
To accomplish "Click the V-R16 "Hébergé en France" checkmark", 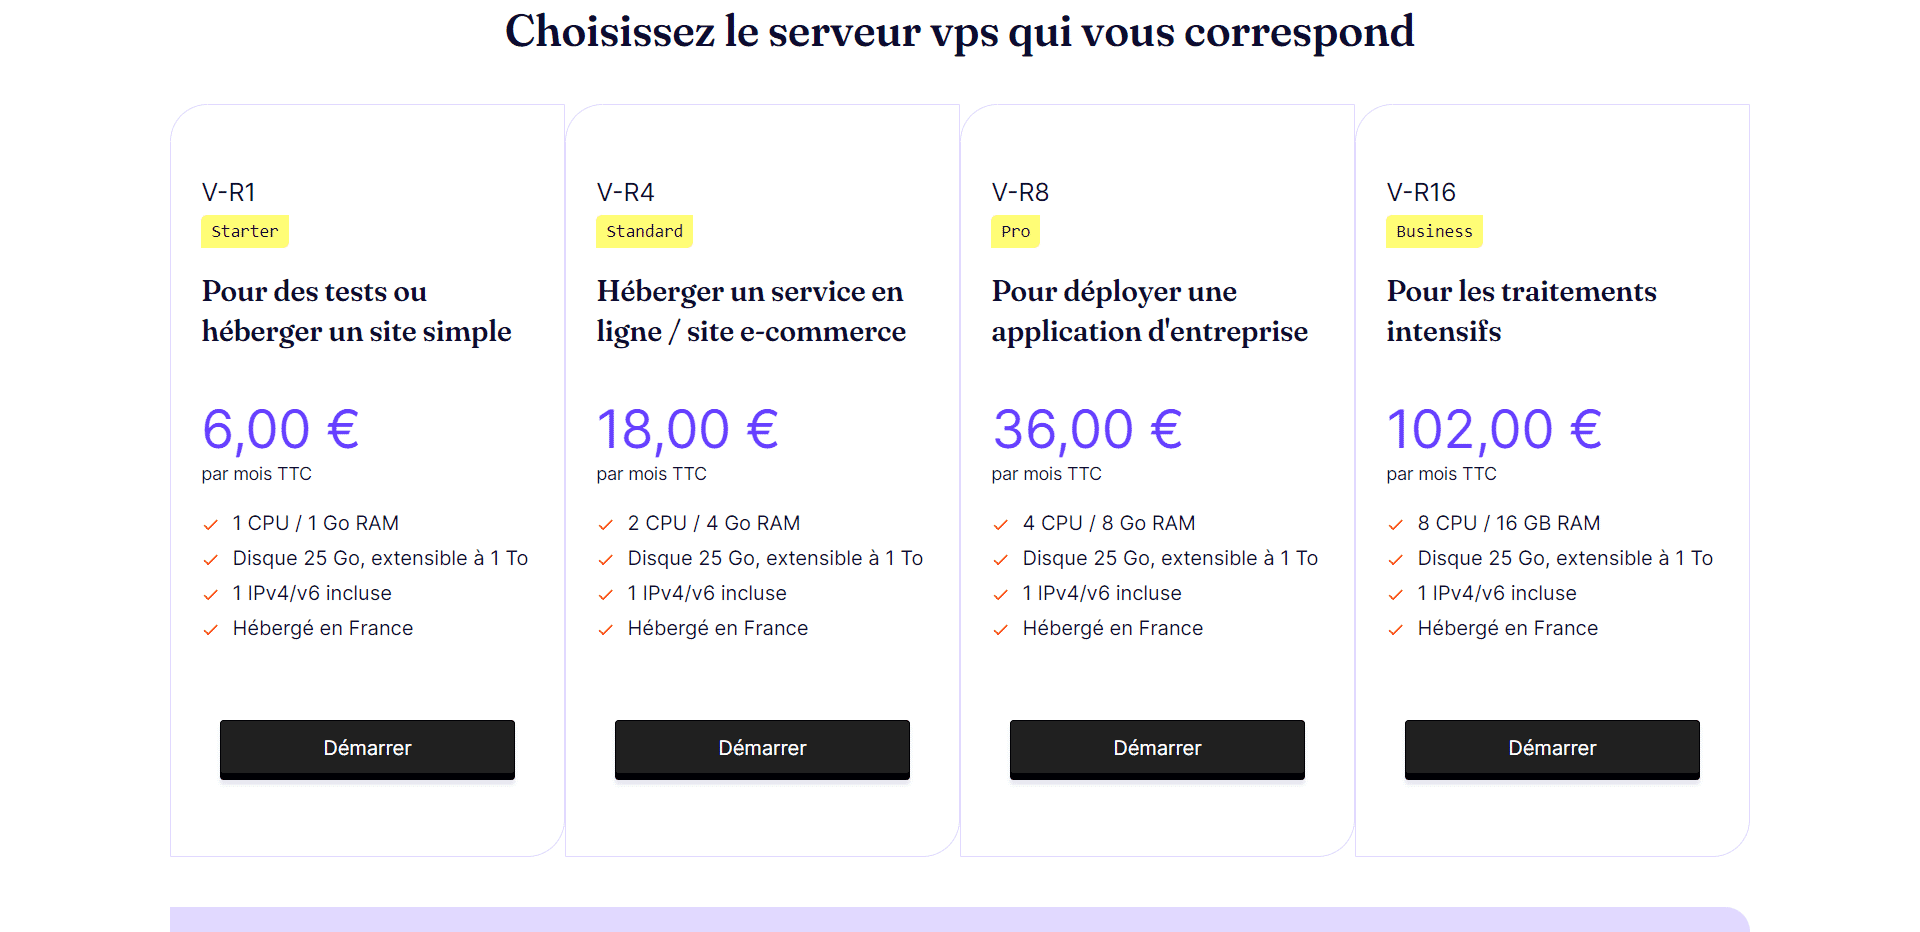I will pyautogui.click(x=1395, y=630).
